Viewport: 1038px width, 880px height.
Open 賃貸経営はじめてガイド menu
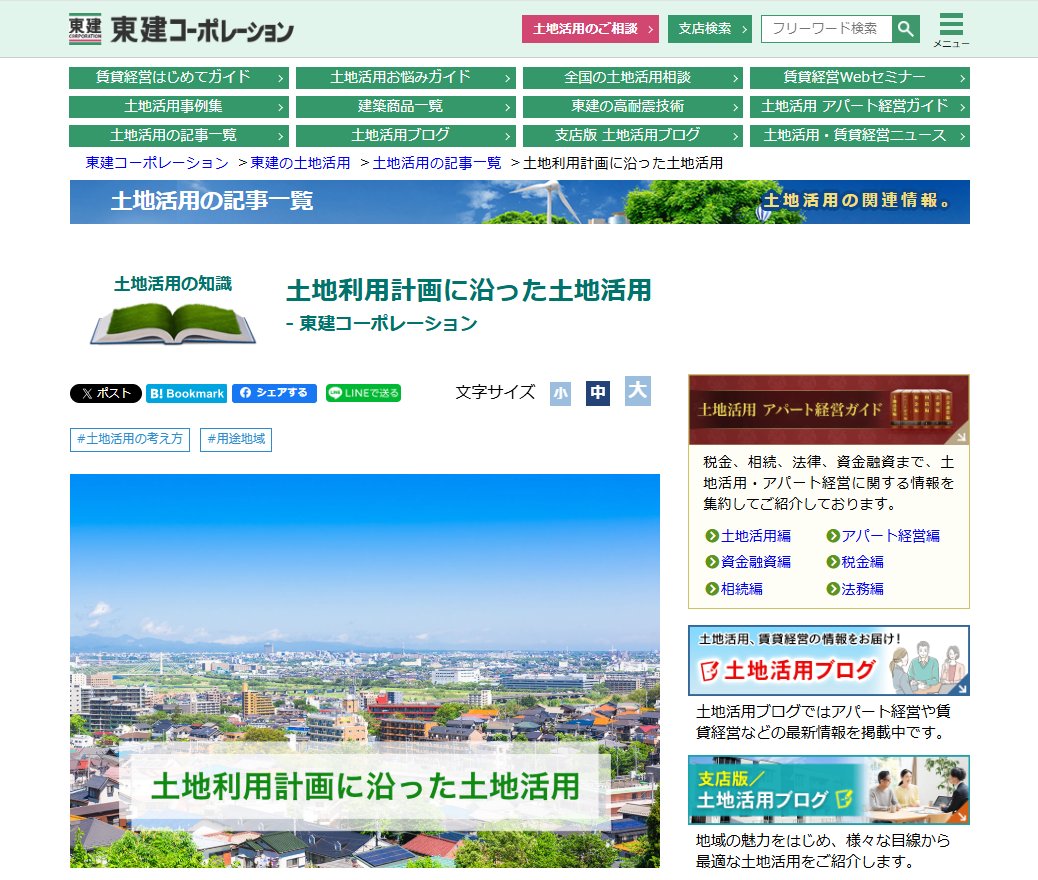pyautogui.click(x=179, y=77)
